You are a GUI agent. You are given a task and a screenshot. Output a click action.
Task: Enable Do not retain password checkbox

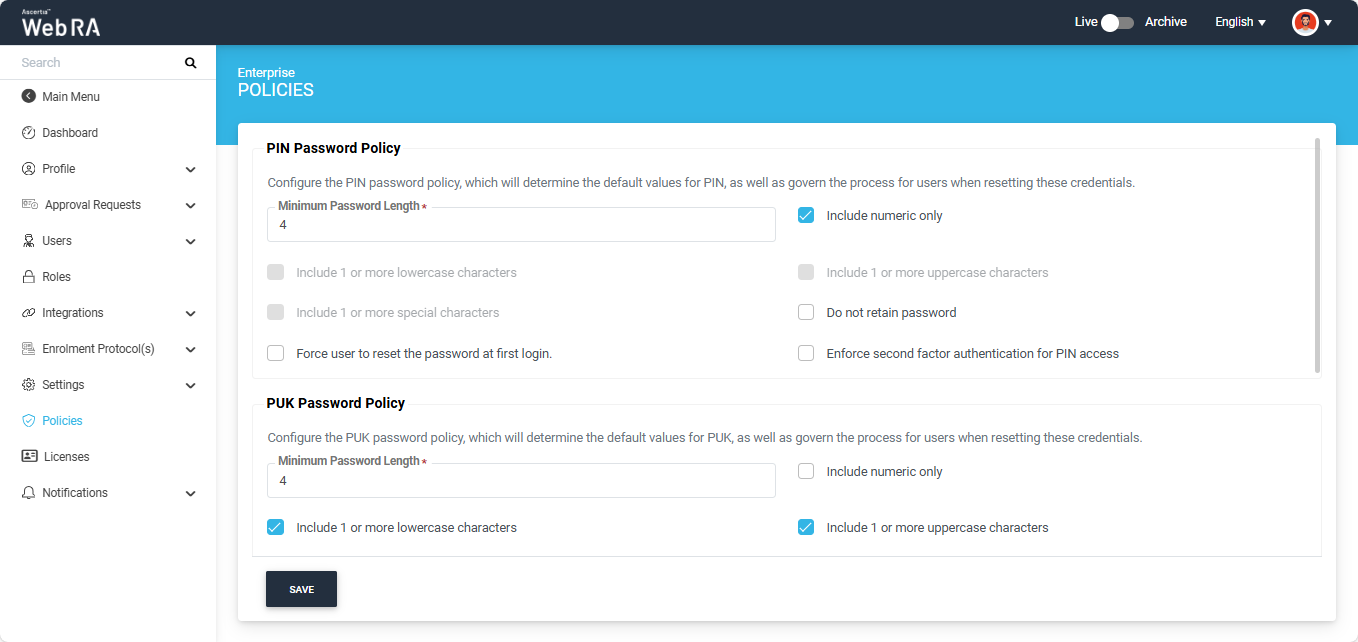[x=806, y=313]
